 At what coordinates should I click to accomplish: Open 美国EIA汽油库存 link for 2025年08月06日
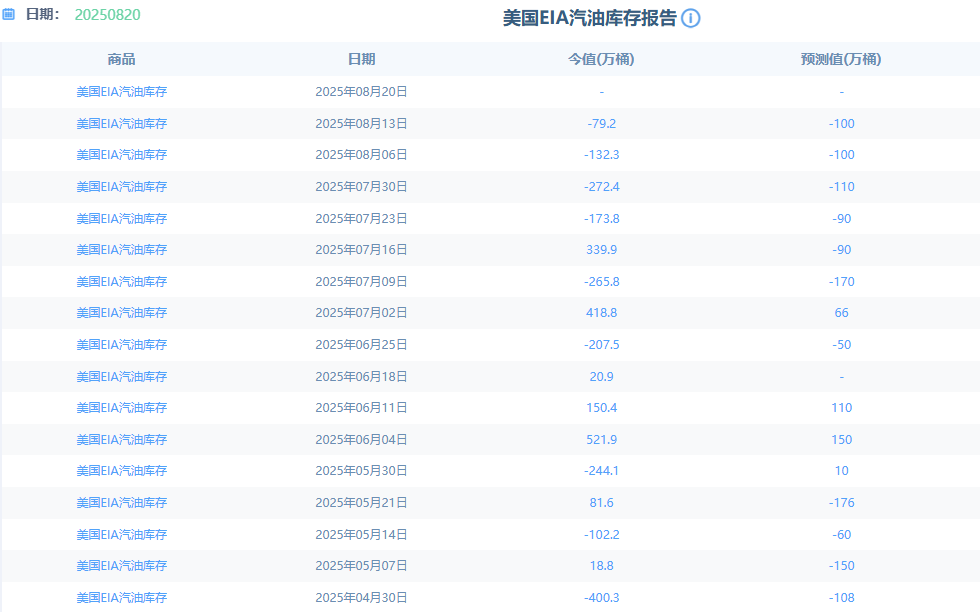point(122,155)
